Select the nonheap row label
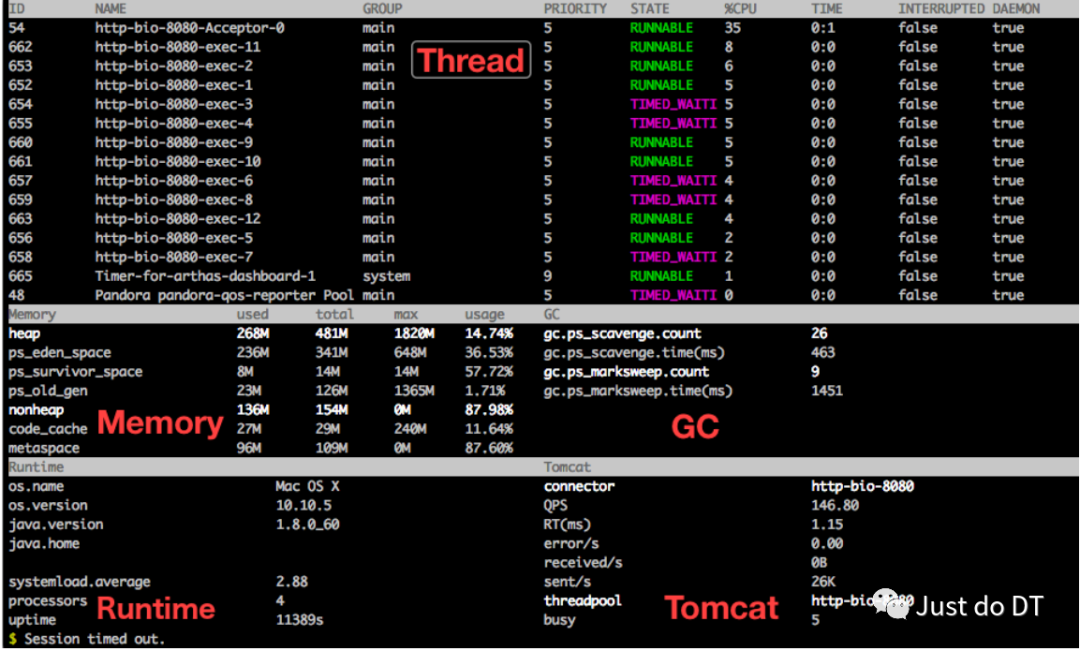 [36, 410]
